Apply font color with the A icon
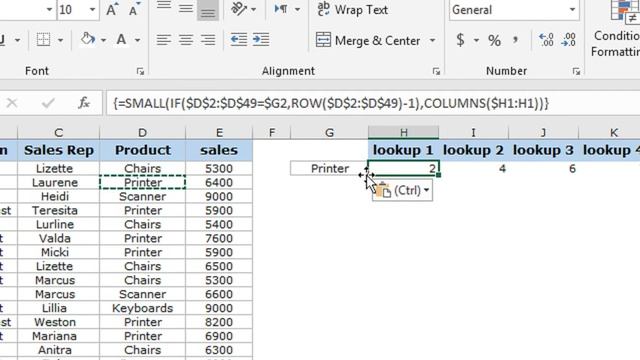 [x=121, y=40]
